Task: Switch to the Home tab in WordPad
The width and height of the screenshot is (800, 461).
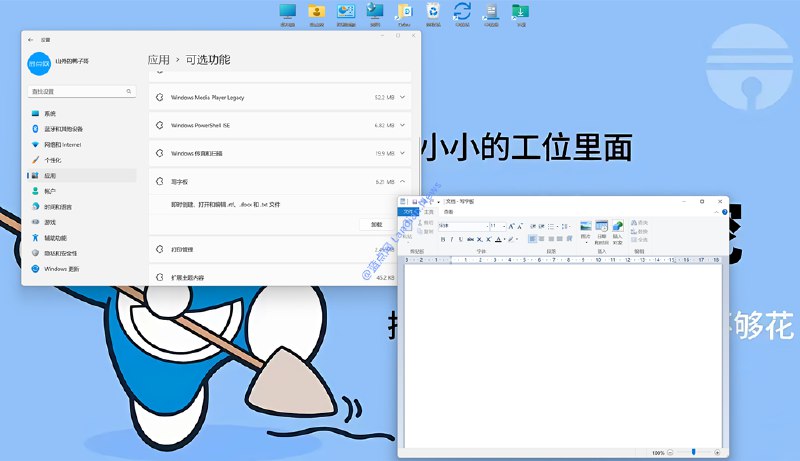Action: pos(429,212)
